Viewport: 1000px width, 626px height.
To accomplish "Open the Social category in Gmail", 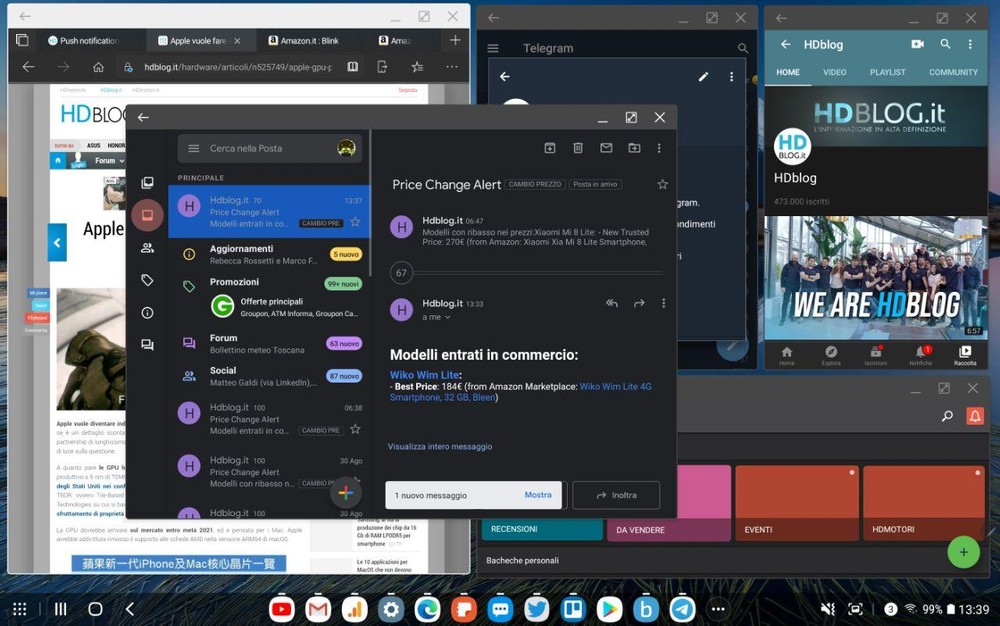I will (x=269, y=376).
